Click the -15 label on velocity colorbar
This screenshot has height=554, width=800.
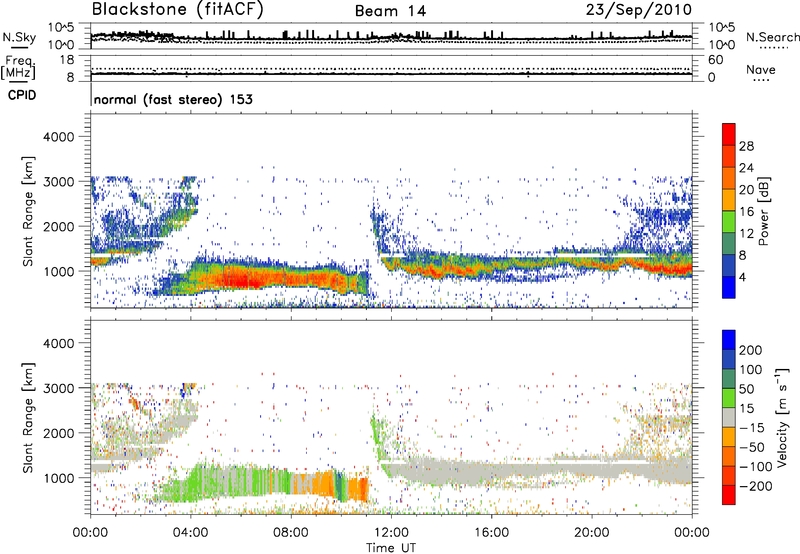pyautogui.click(x=752, y=428)
